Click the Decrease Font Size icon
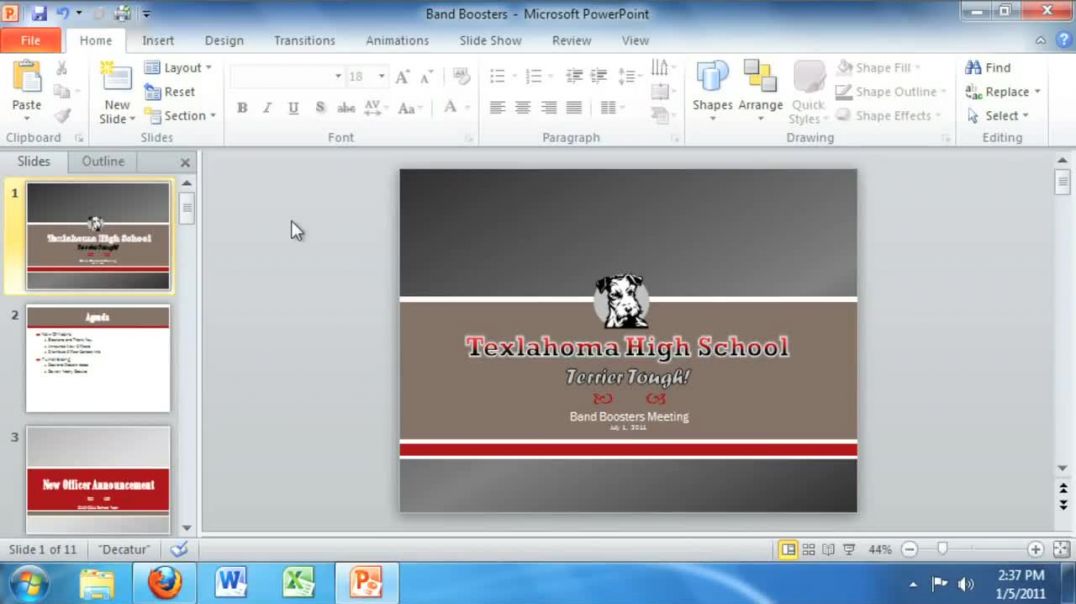Screen dimensions: 1076x604 coord(426,76)
